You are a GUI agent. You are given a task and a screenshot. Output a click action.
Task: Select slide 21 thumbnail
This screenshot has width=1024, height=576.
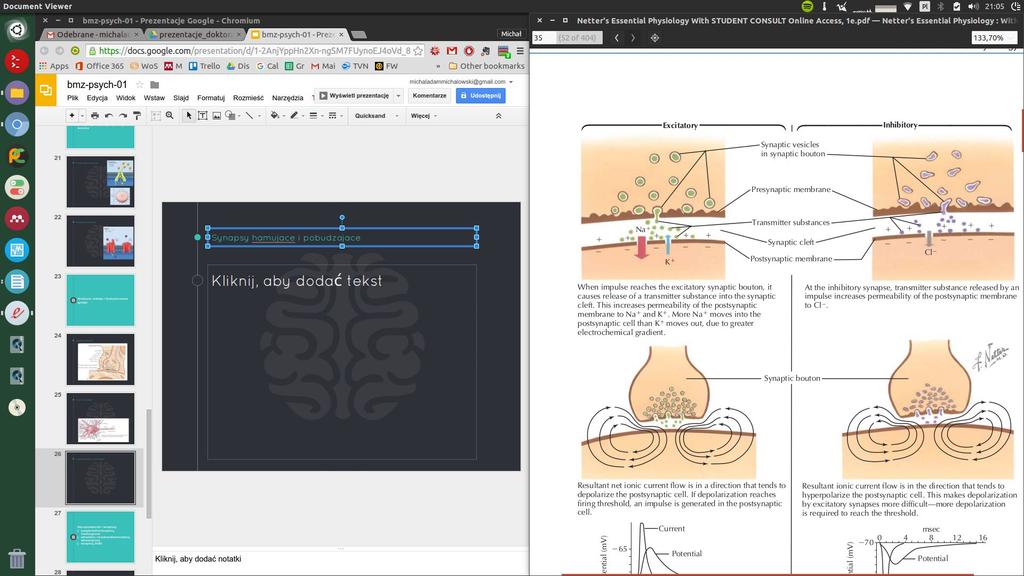point(101,182)
